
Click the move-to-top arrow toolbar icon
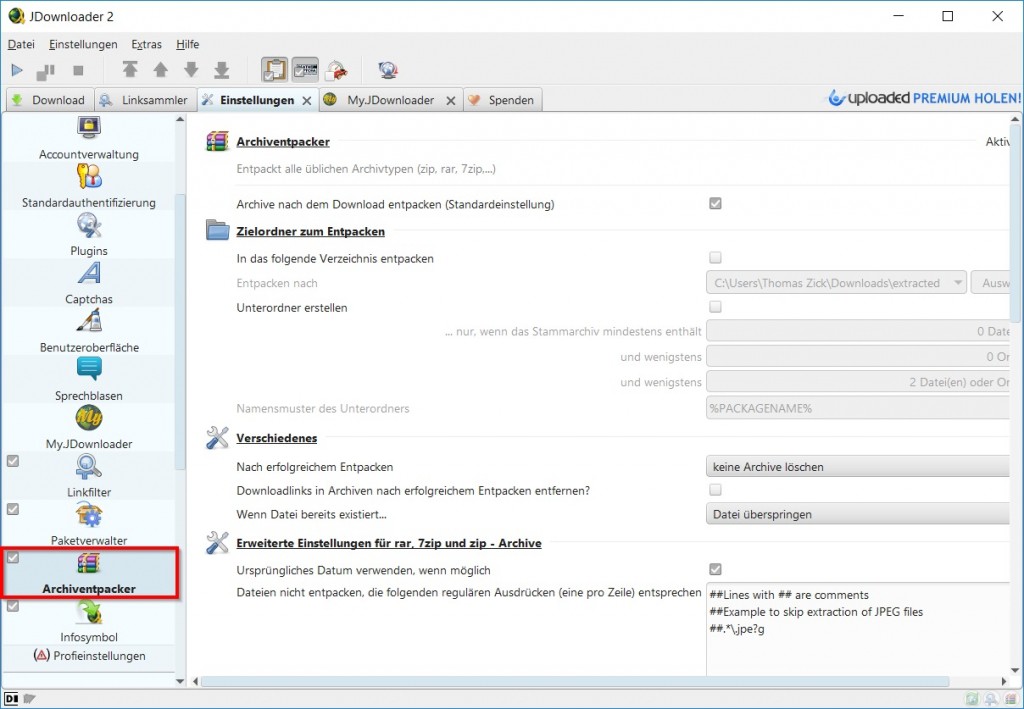pyautogui.click(x=130, y=70)
